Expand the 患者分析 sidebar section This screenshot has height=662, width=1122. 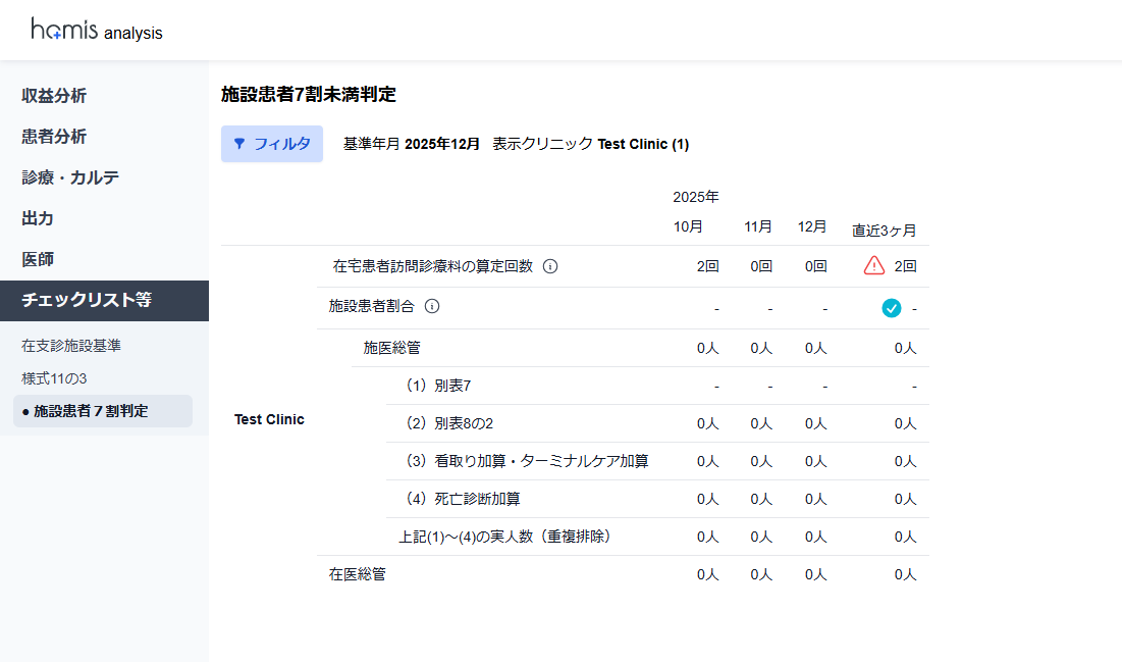coord(54,137)
